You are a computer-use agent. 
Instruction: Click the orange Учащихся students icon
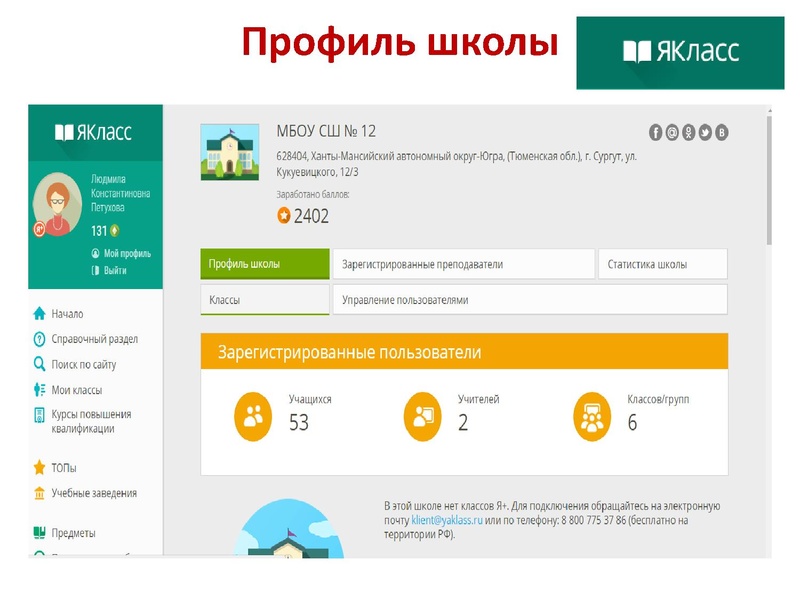click(x=253, y=415)
